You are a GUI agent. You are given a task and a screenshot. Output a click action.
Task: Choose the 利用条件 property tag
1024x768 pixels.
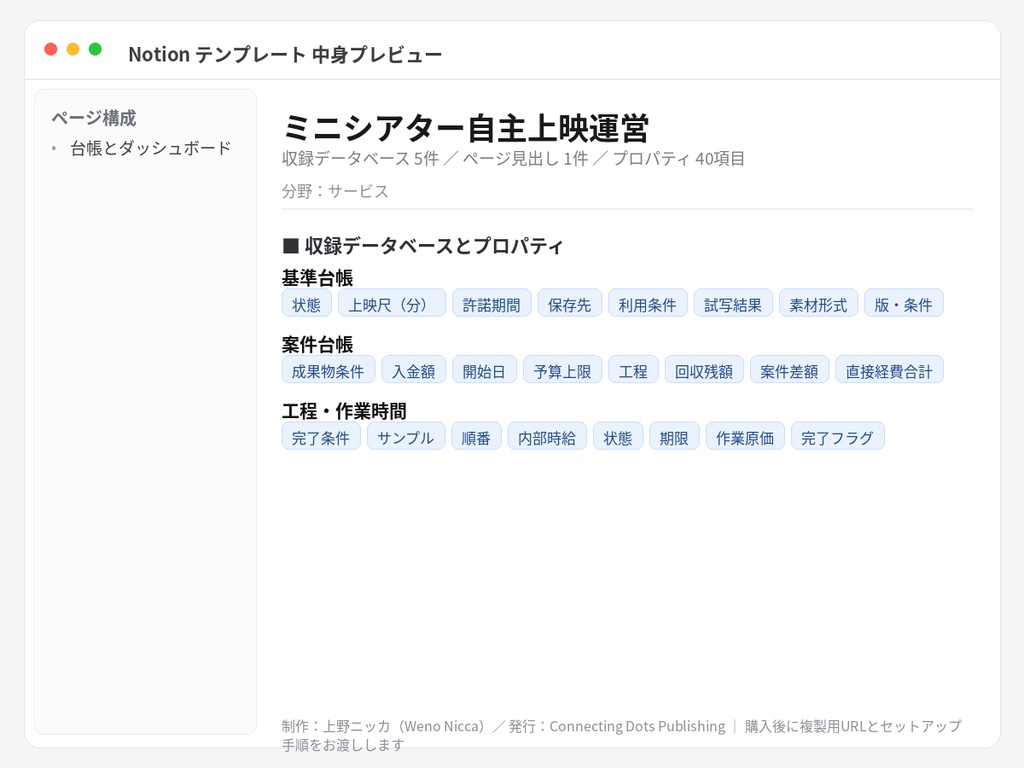pyautogui.click(x=648, y=304)
